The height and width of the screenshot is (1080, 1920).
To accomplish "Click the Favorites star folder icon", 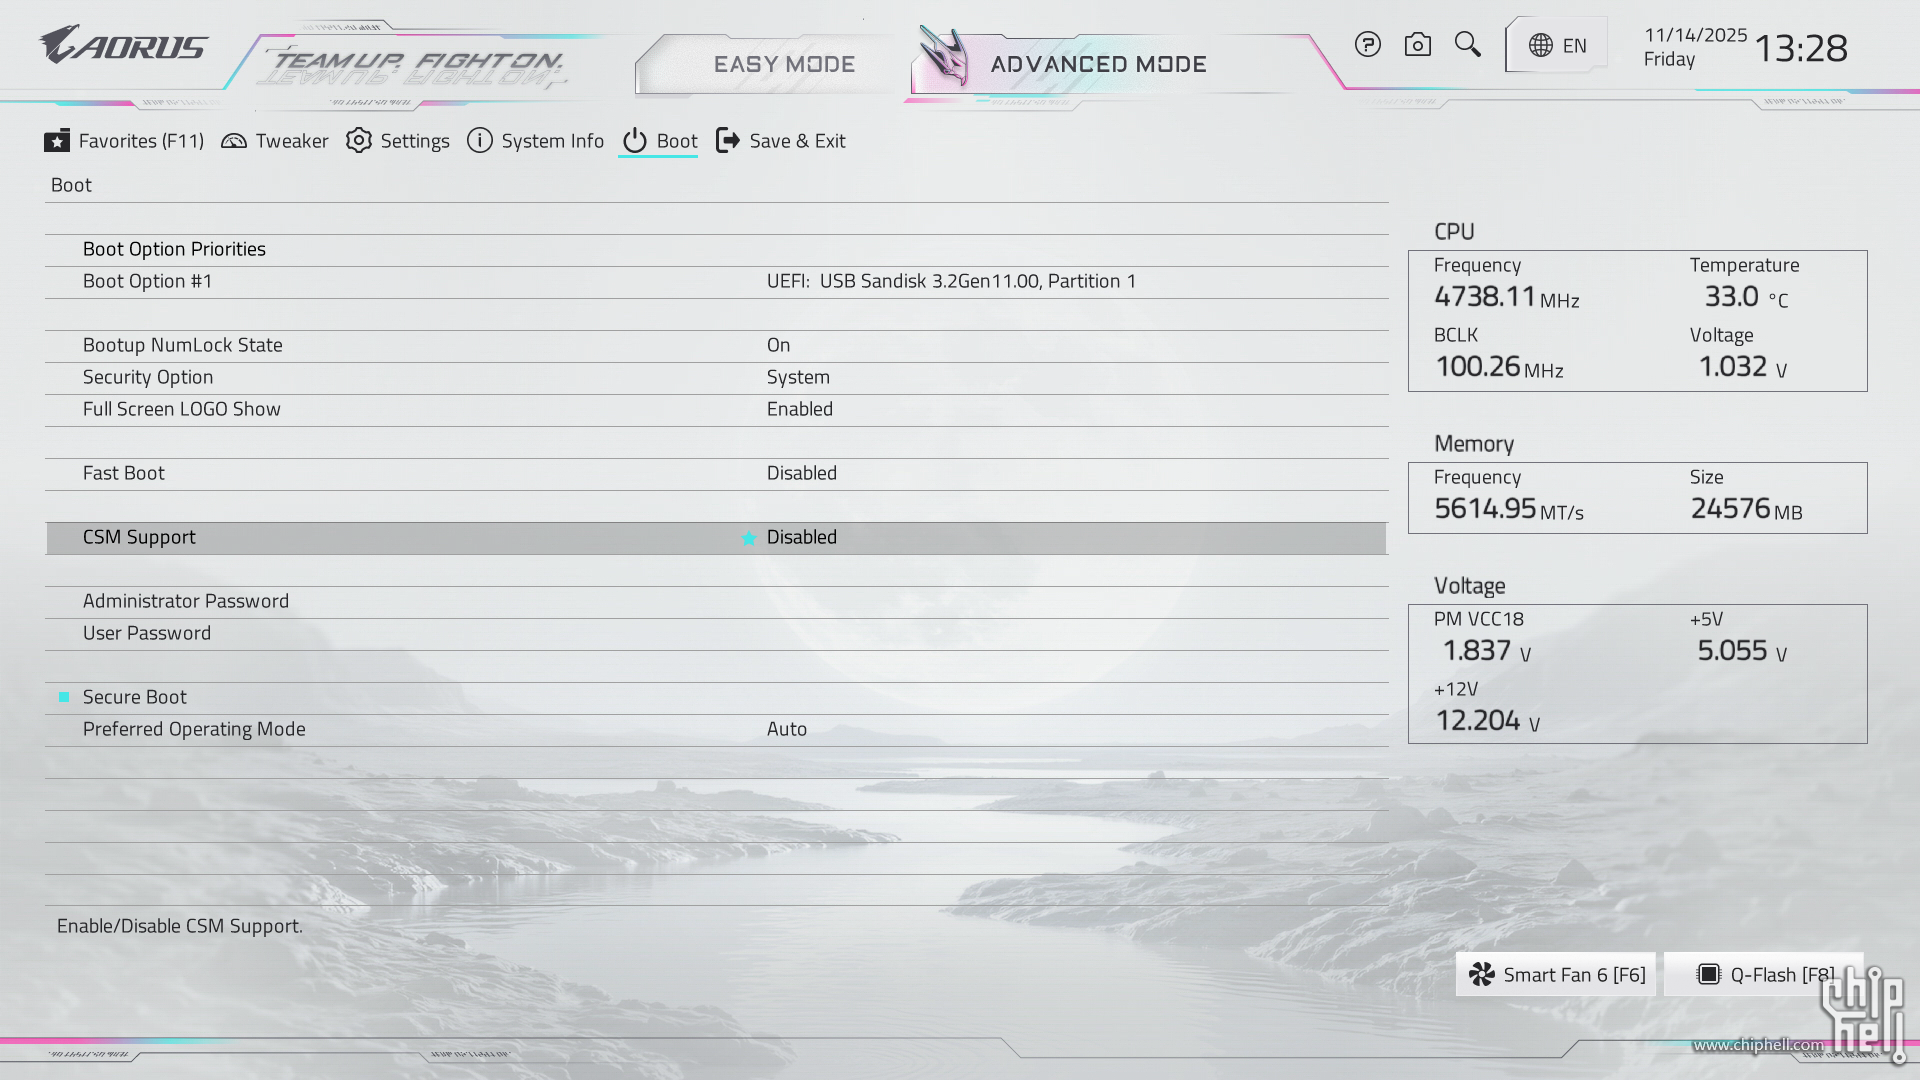I will (x=57, y=141).
